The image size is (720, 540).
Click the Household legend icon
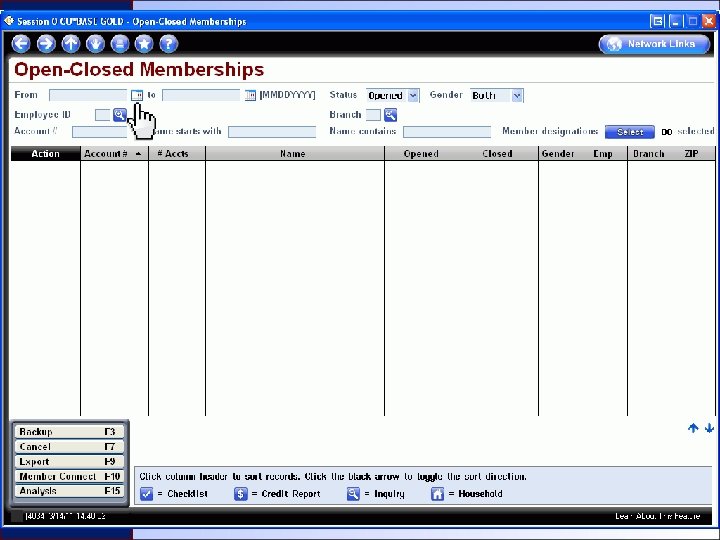pyautogui.click(x=438, y=494)
